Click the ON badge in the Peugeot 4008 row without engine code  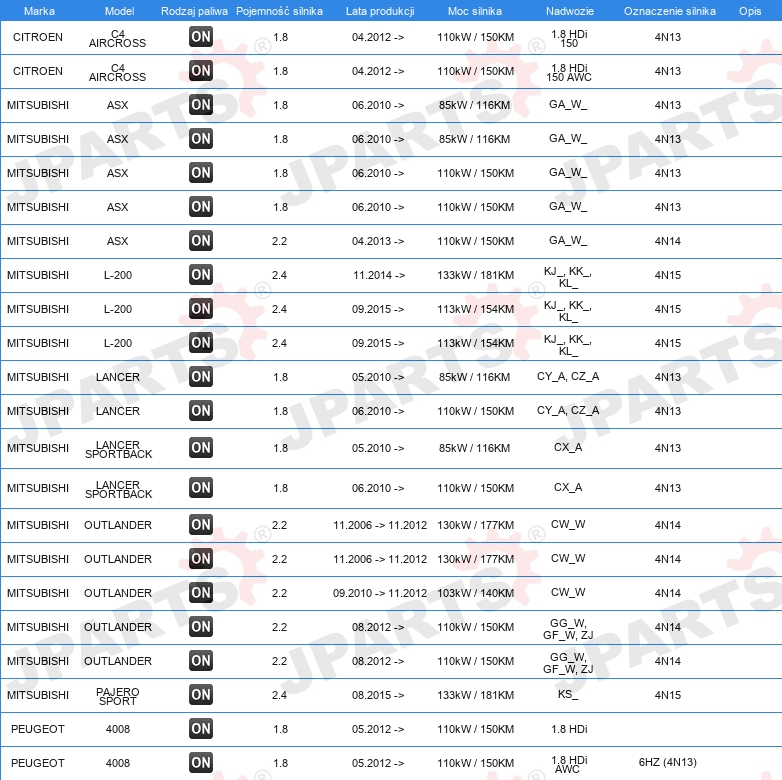tap(201, 729)
